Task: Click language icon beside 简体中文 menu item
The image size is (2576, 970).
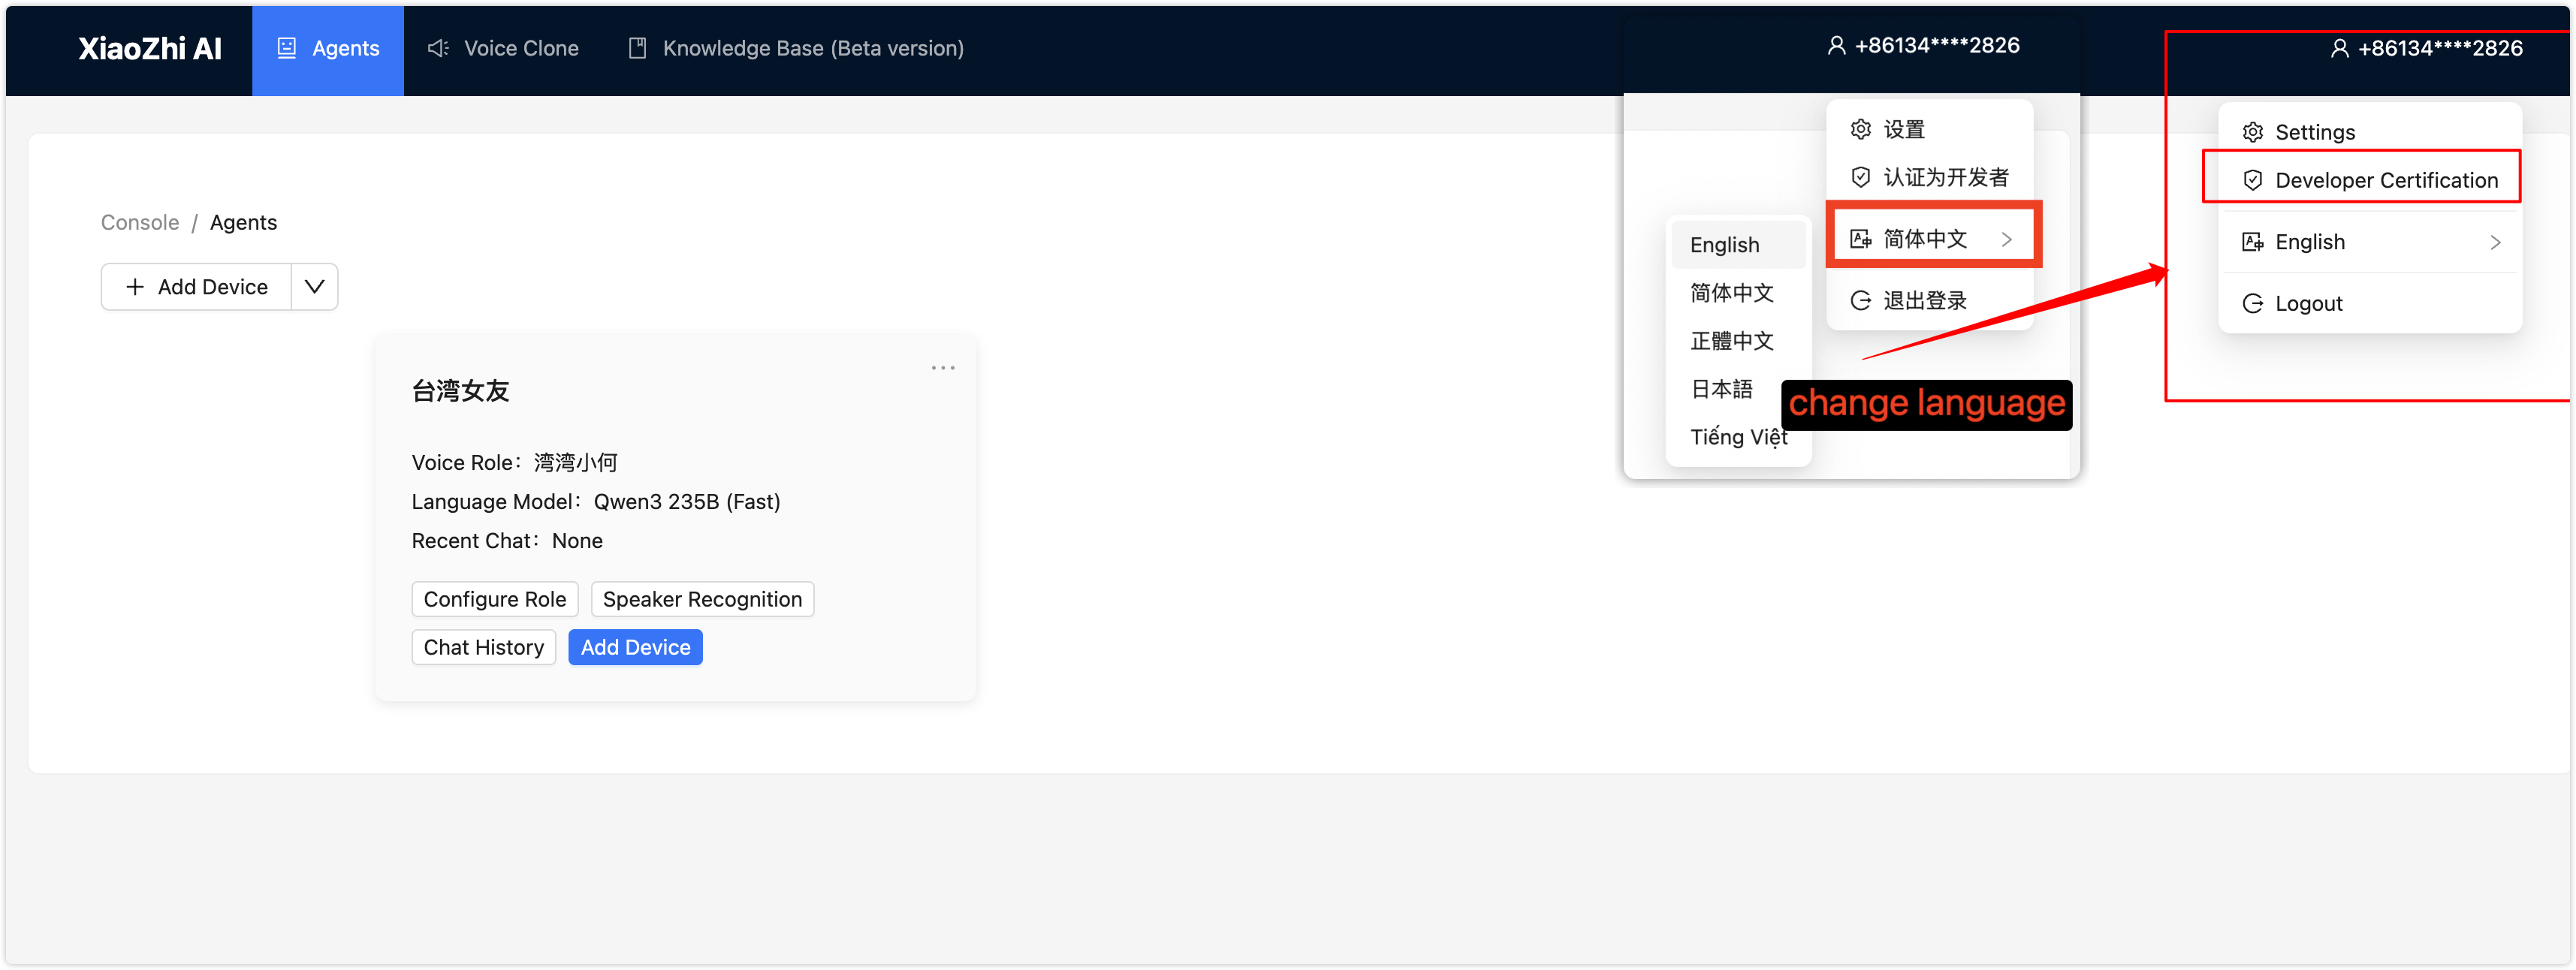Action: [1861, 239]
